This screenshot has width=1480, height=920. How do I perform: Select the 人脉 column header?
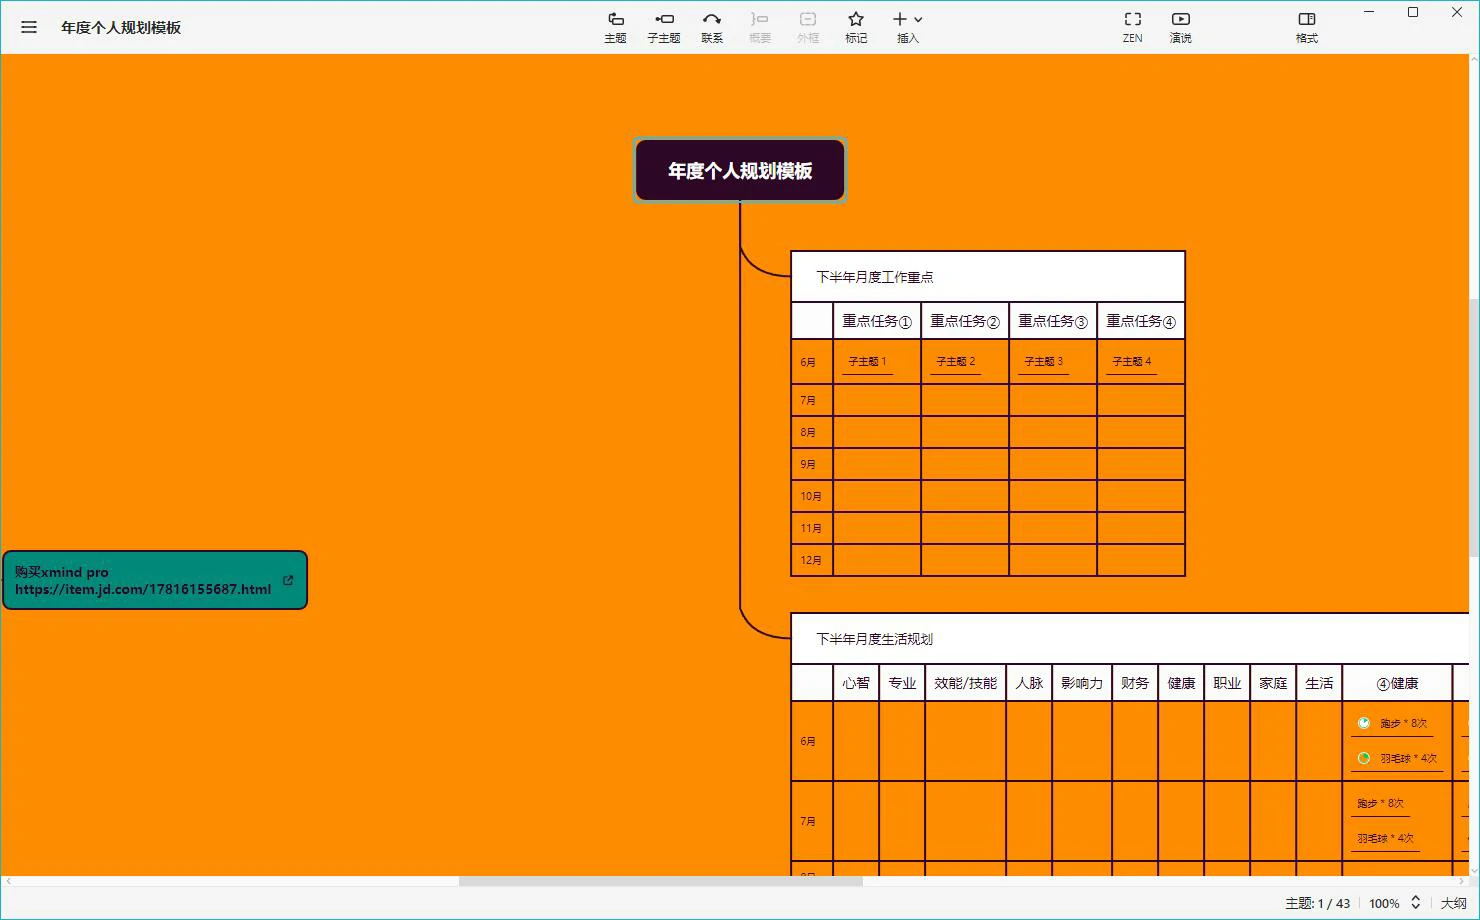point(1029,683)
